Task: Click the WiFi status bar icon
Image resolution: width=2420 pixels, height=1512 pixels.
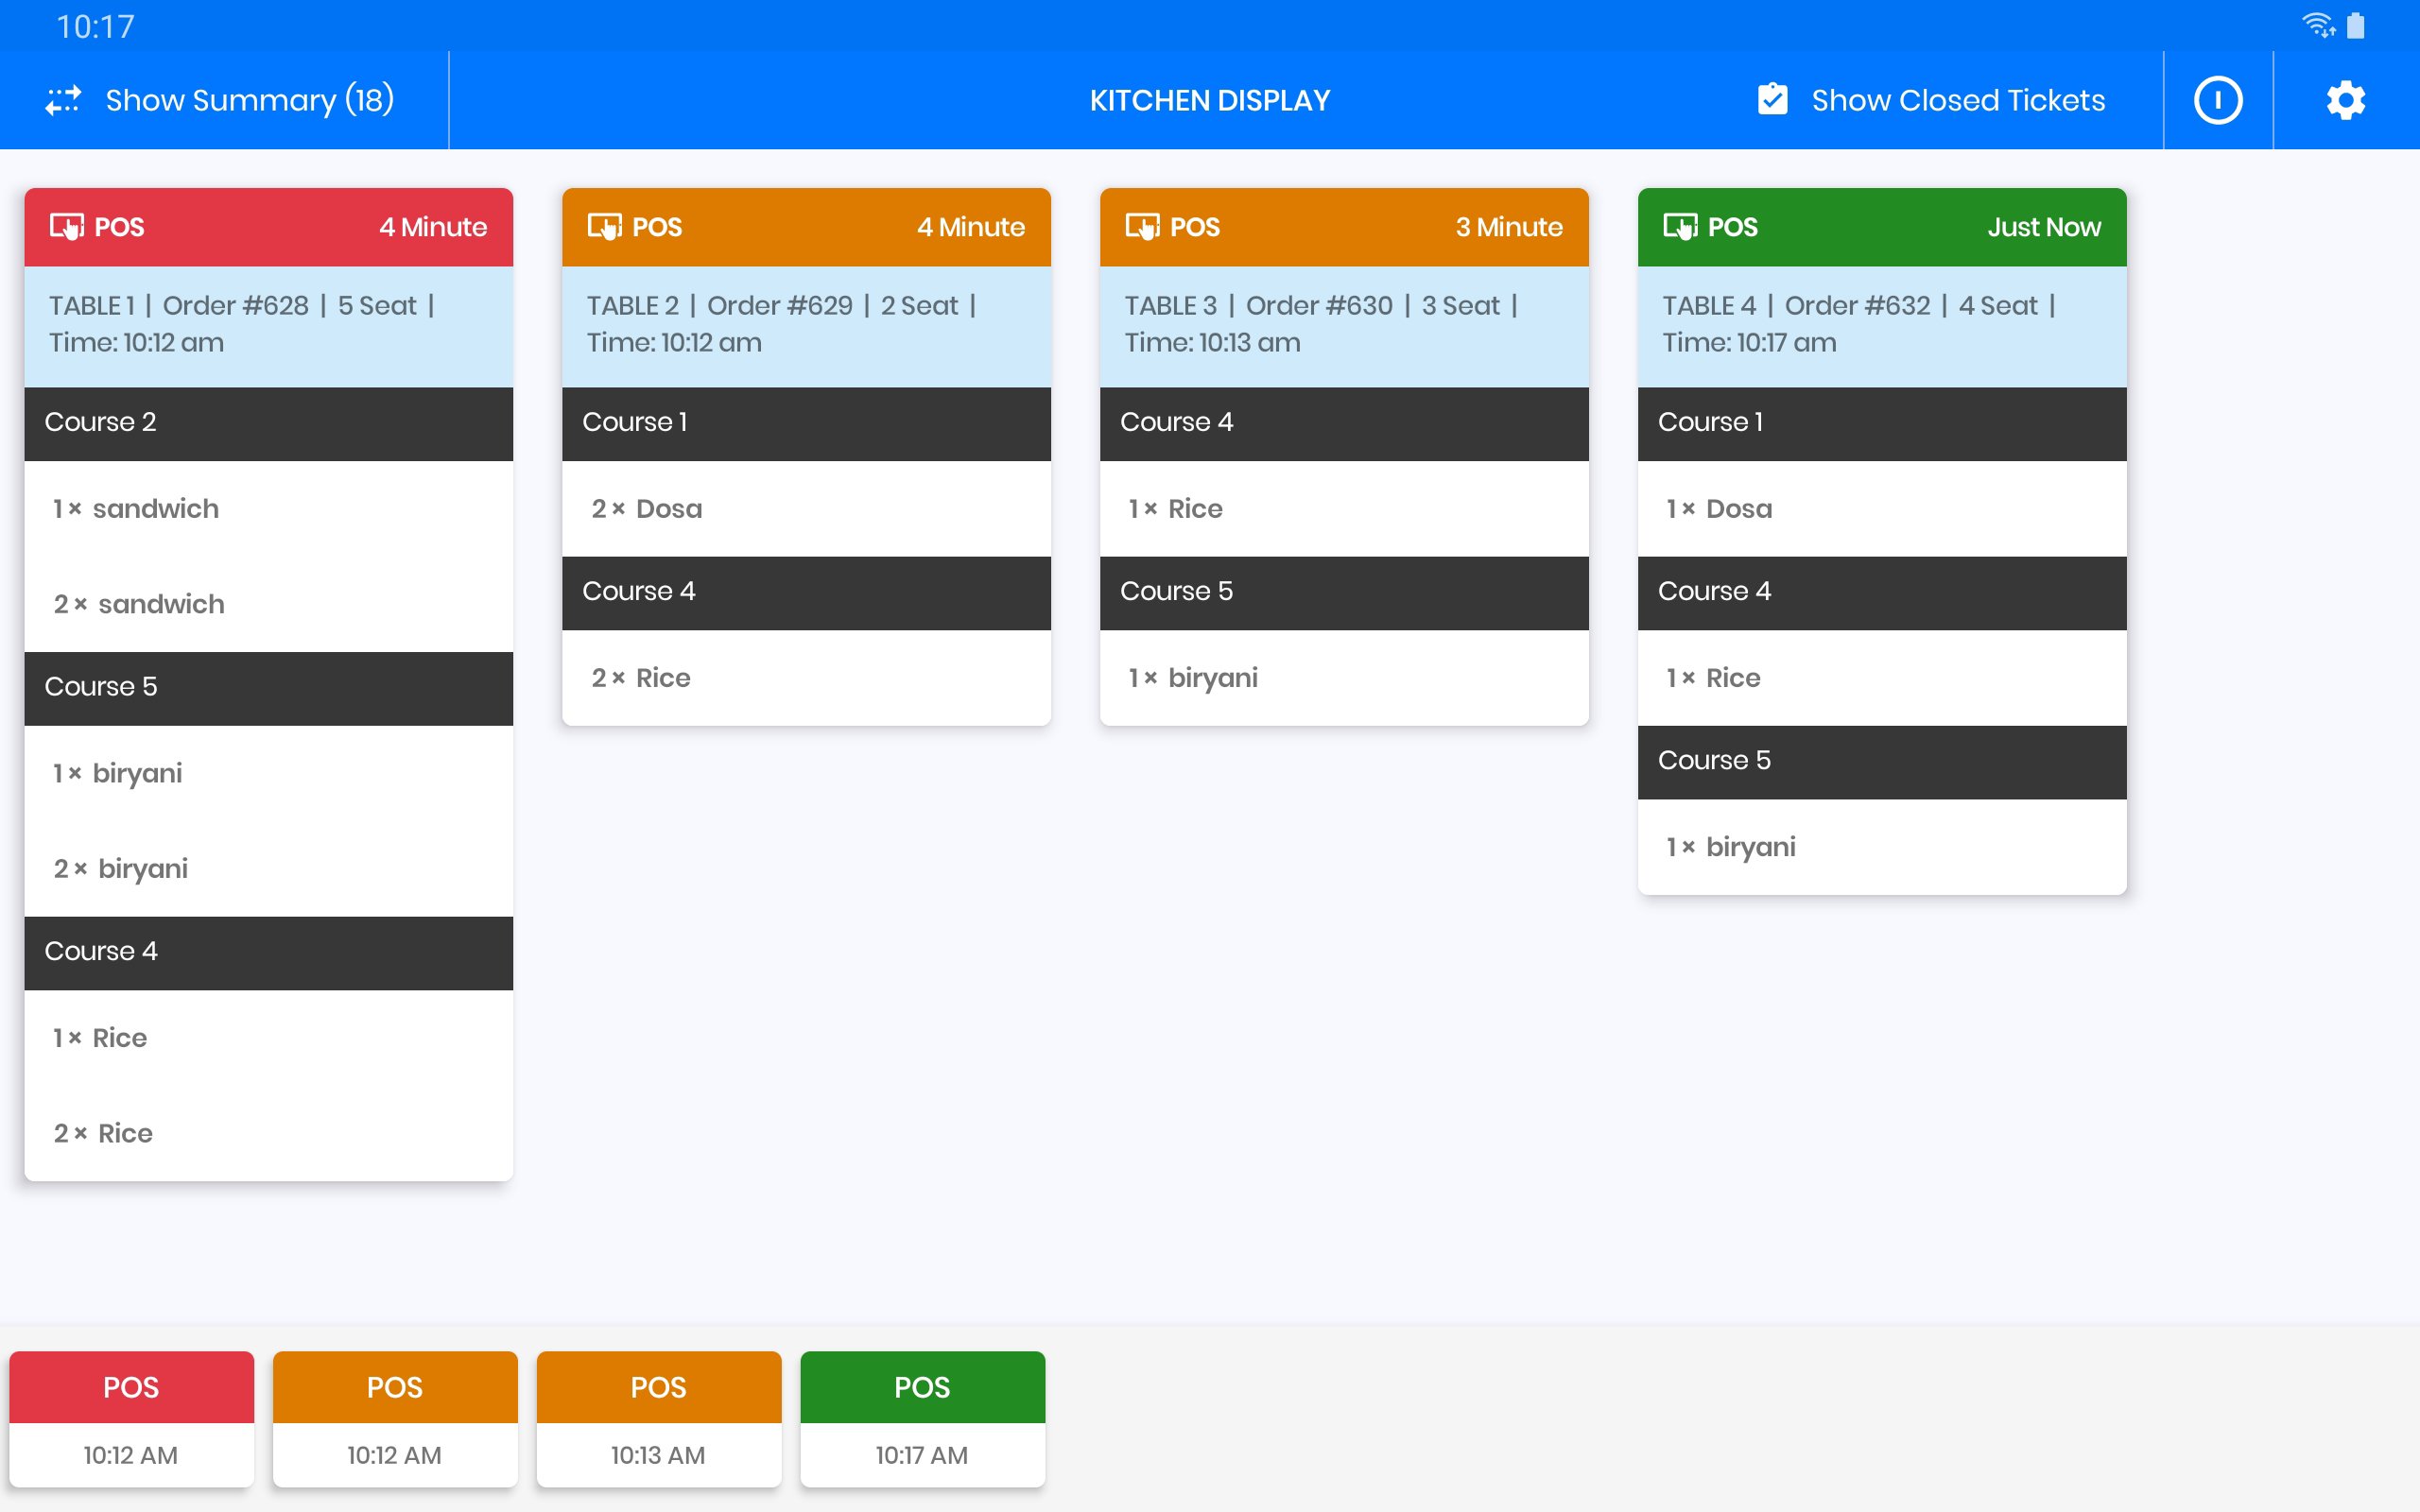Action: [2317, 25]
